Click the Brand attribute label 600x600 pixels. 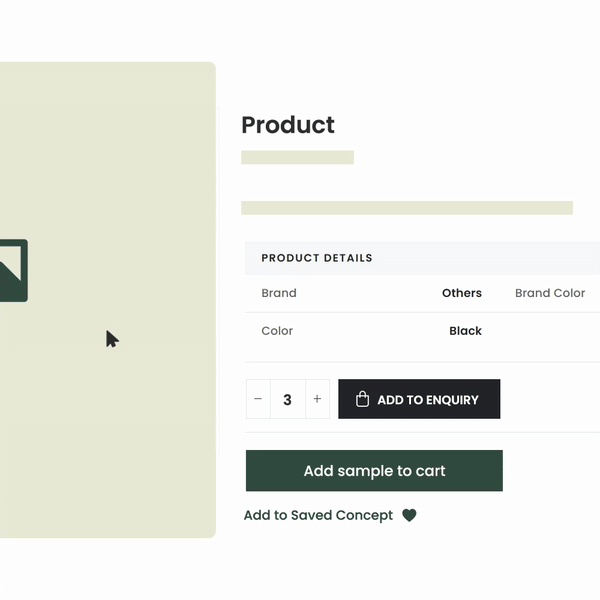tap(279, 293)
